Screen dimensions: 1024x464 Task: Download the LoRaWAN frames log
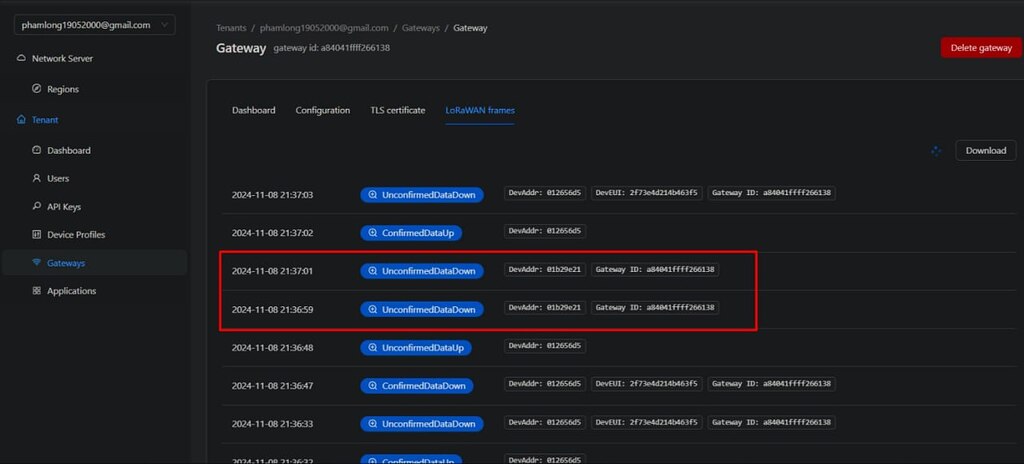[x=985, y=151]
